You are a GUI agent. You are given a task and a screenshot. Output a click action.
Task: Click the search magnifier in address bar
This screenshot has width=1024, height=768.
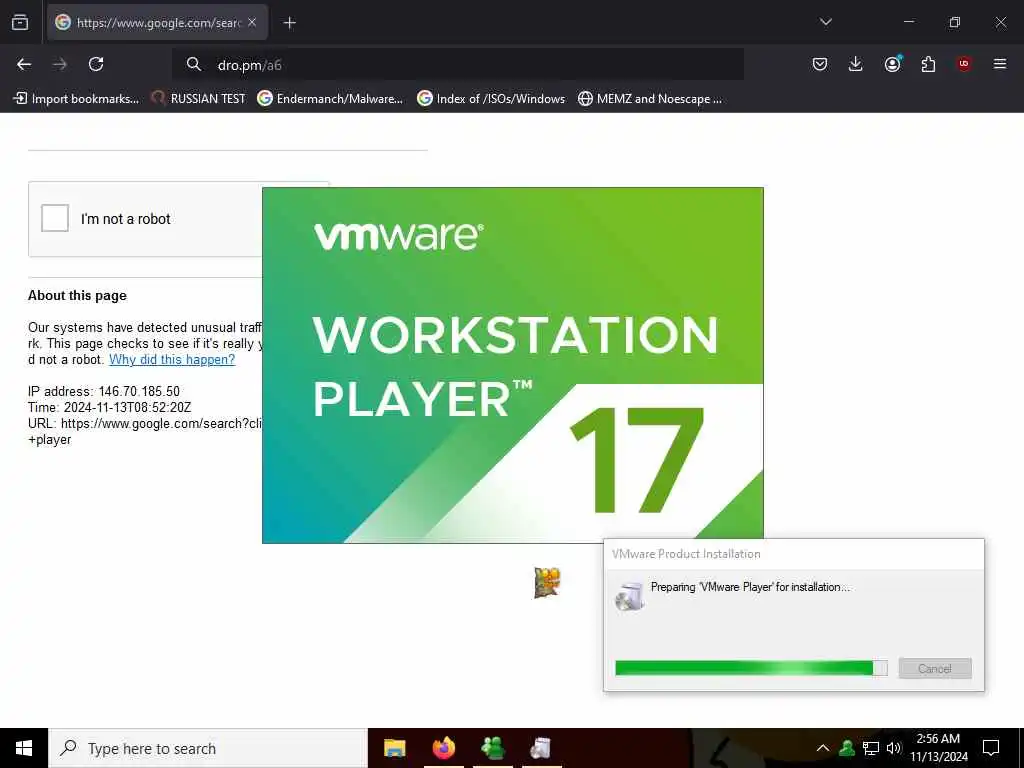(x=193, y=64)
